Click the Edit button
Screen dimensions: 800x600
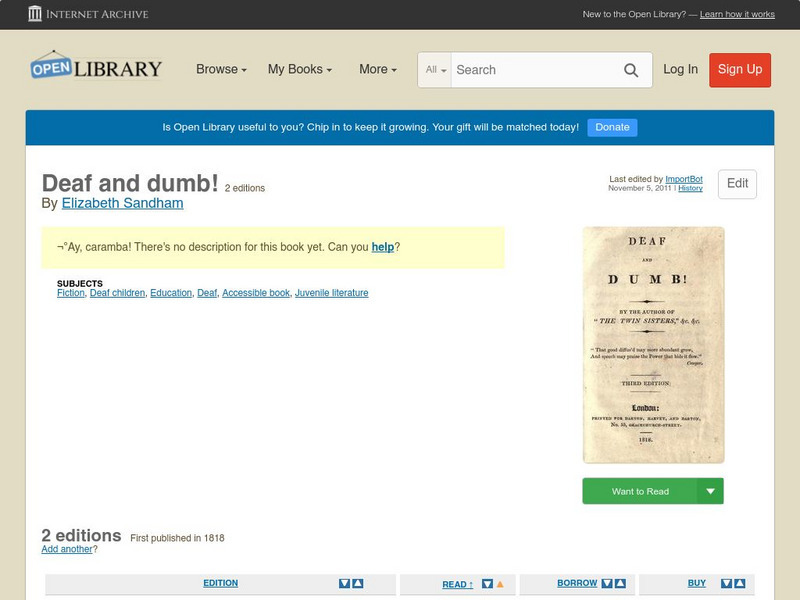(x=737, y=184)
